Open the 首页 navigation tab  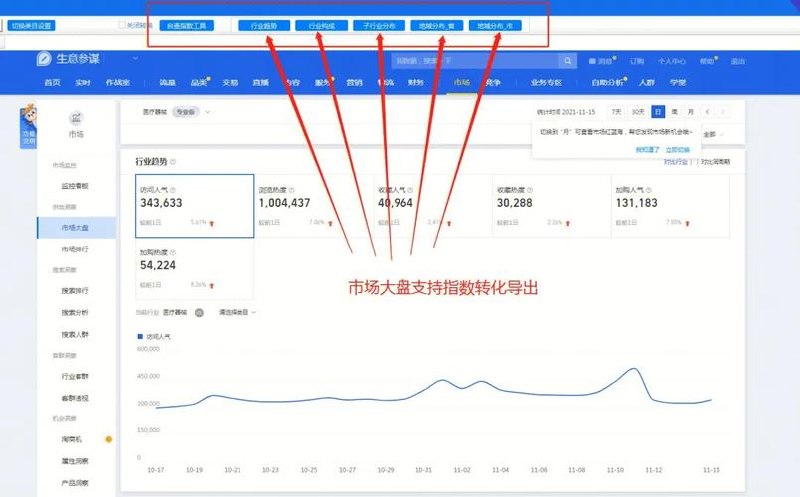[53, 82]
